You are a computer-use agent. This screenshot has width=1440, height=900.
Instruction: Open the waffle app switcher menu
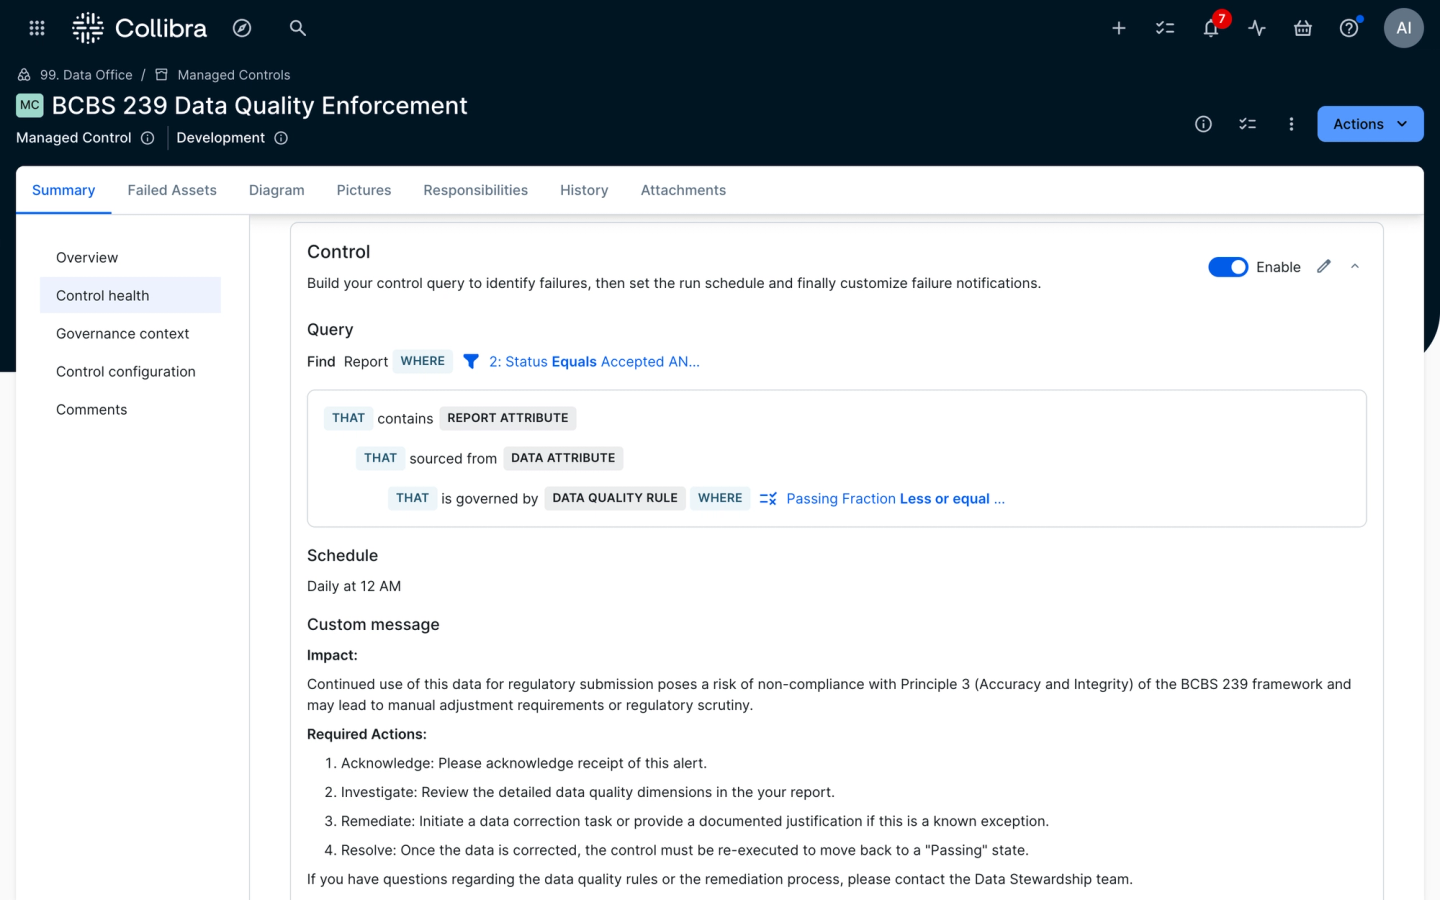[x=36, y=28]
